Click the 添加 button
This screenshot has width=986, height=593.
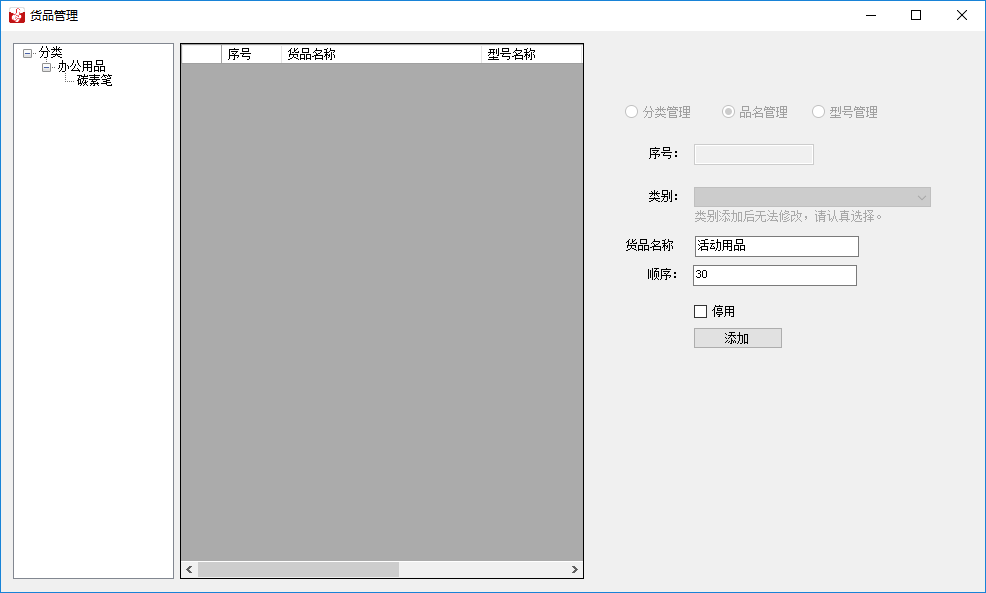coord(738,338)
